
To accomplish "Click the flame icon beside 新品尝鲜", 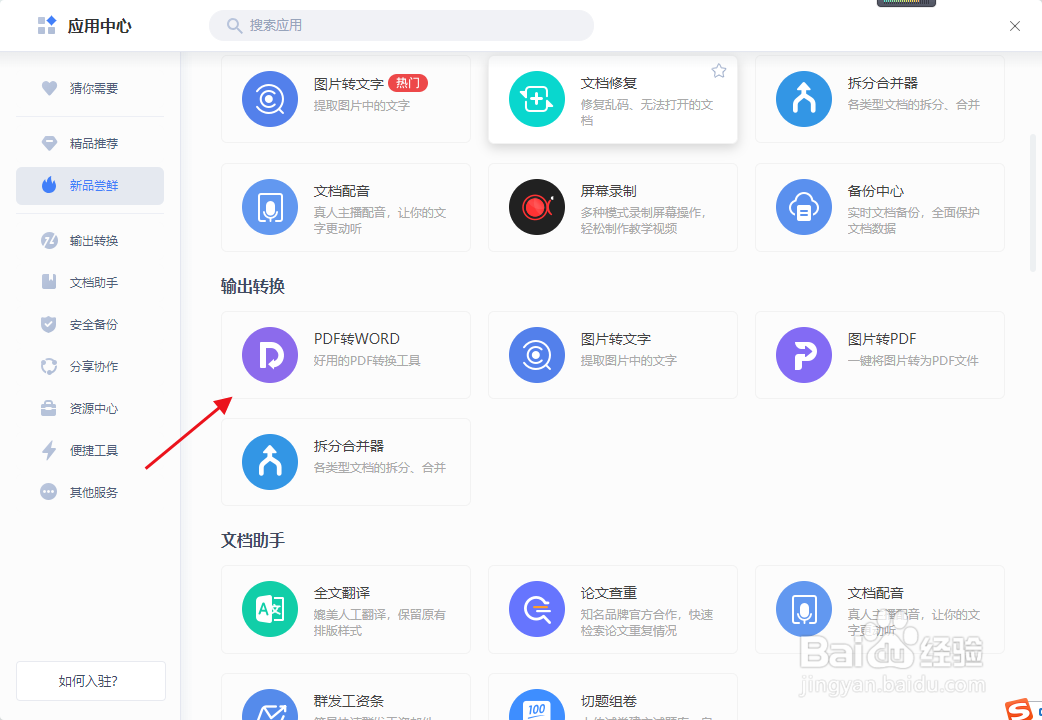I will pos(49,185).
